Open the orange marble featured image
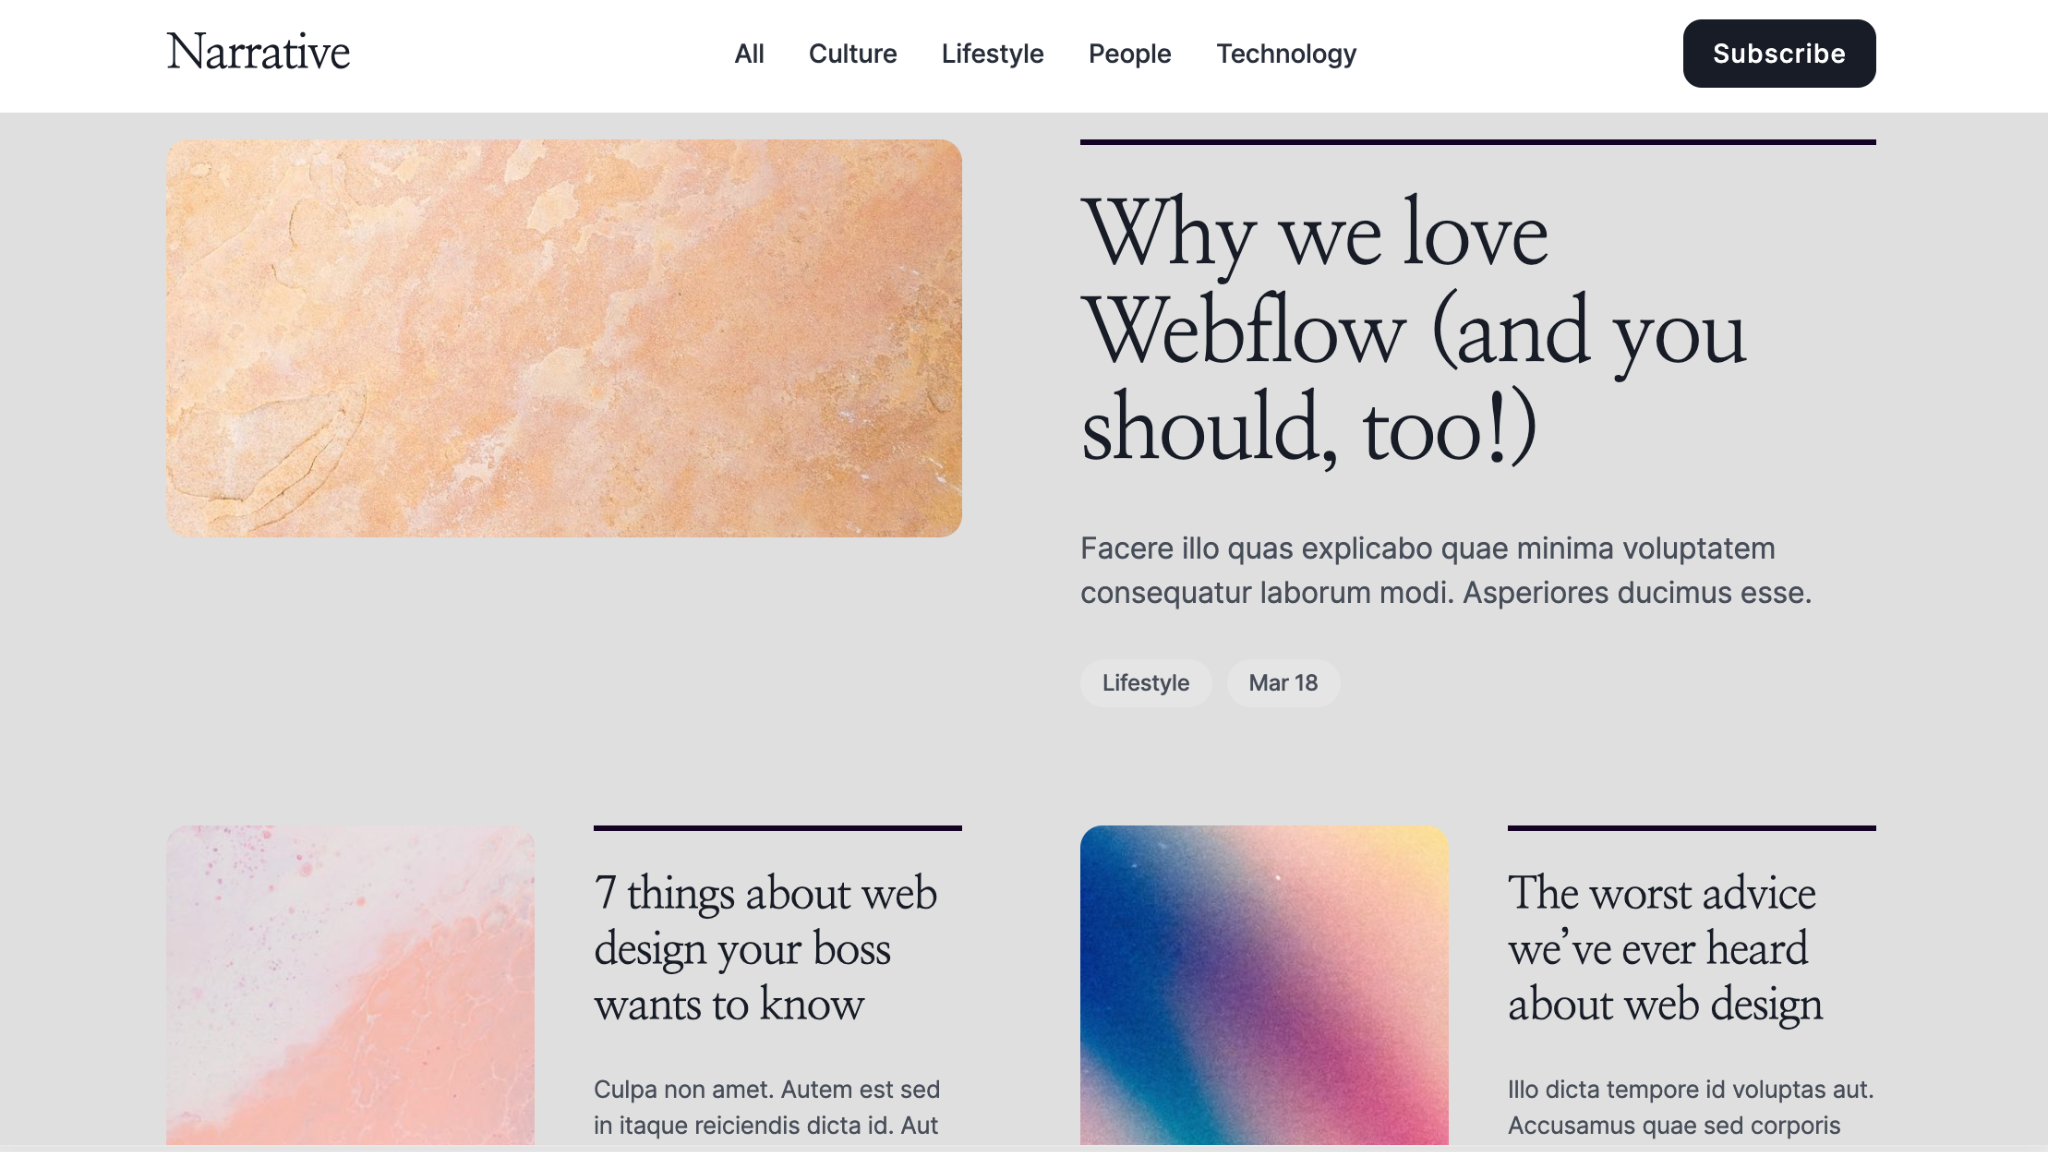Image resolution: width=2048 pixels, height=1152 pixels. (x=564, y=338)
